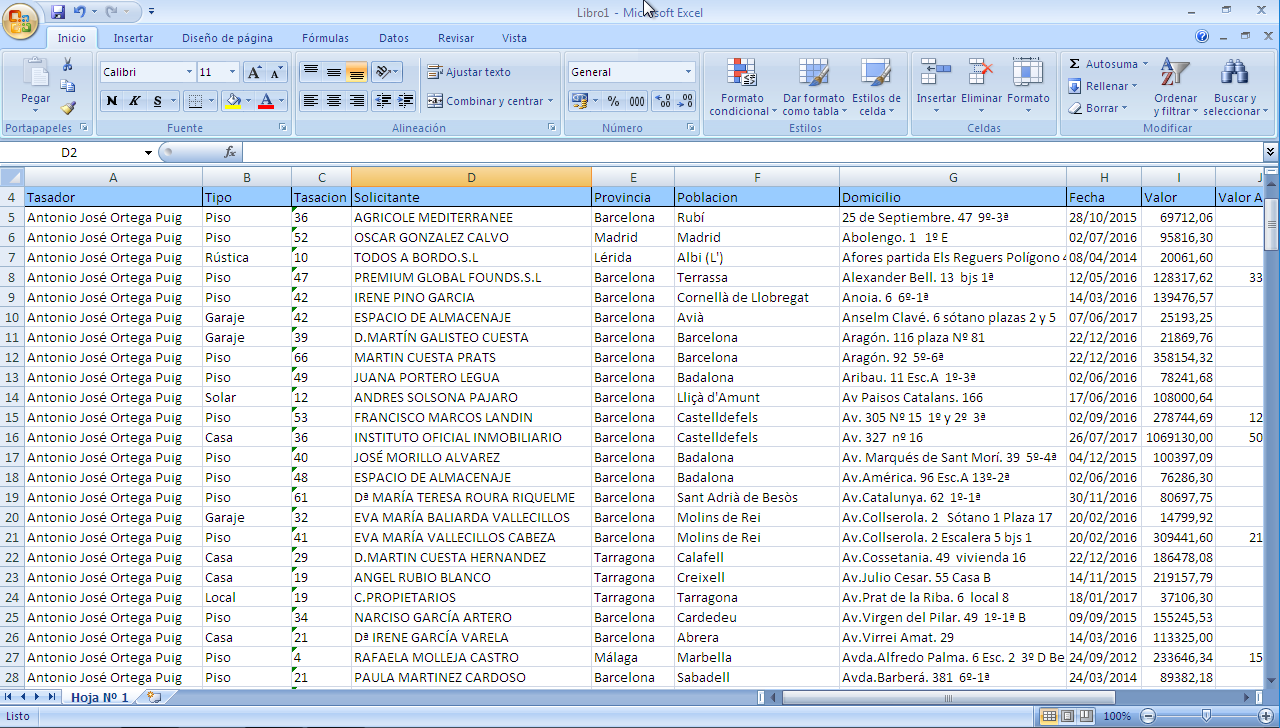Open the Calibri font name dropdown
The height and width of the screenshot is (728, 1280).
pyautogui.click(x=189, y=72)
